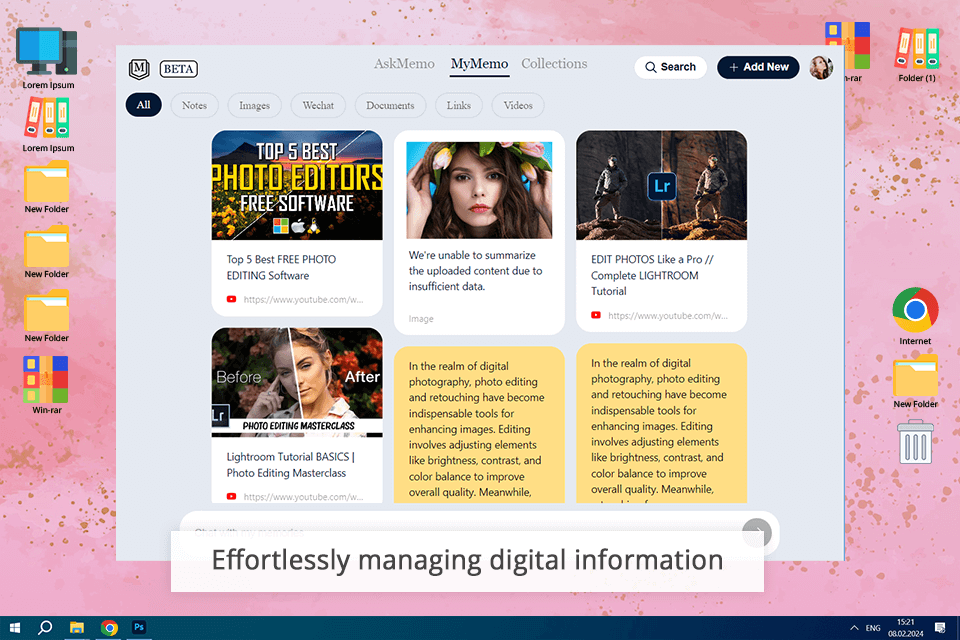Filter memos by Wechat
Screen dimensions: 960x640
click(x=318, y=105)
